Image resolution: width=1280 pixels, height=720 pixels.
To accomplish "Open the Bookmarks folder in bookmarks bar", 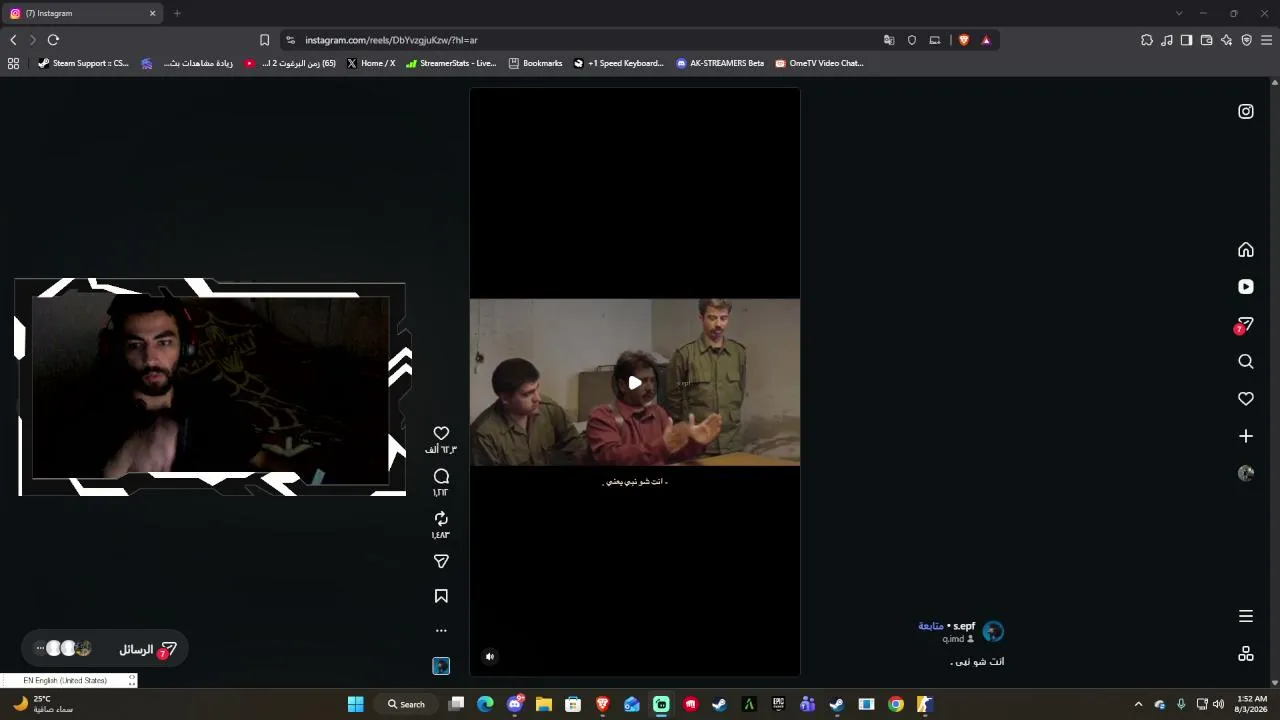I will 535,63.
